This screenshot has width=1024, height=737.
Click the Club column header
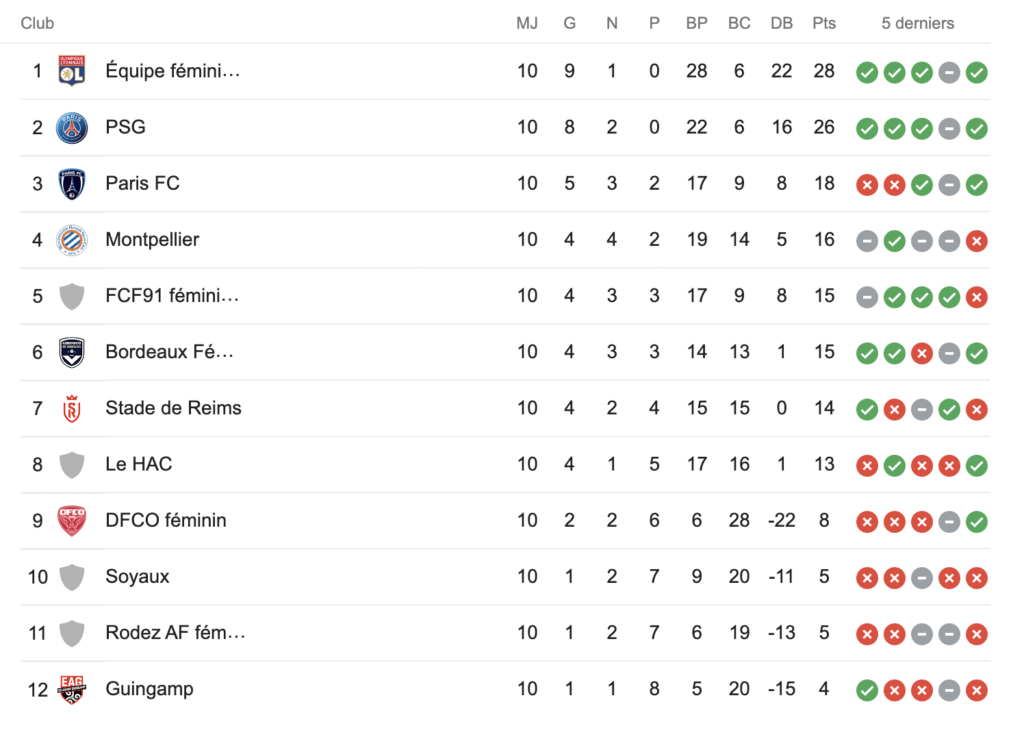(37, 24)
